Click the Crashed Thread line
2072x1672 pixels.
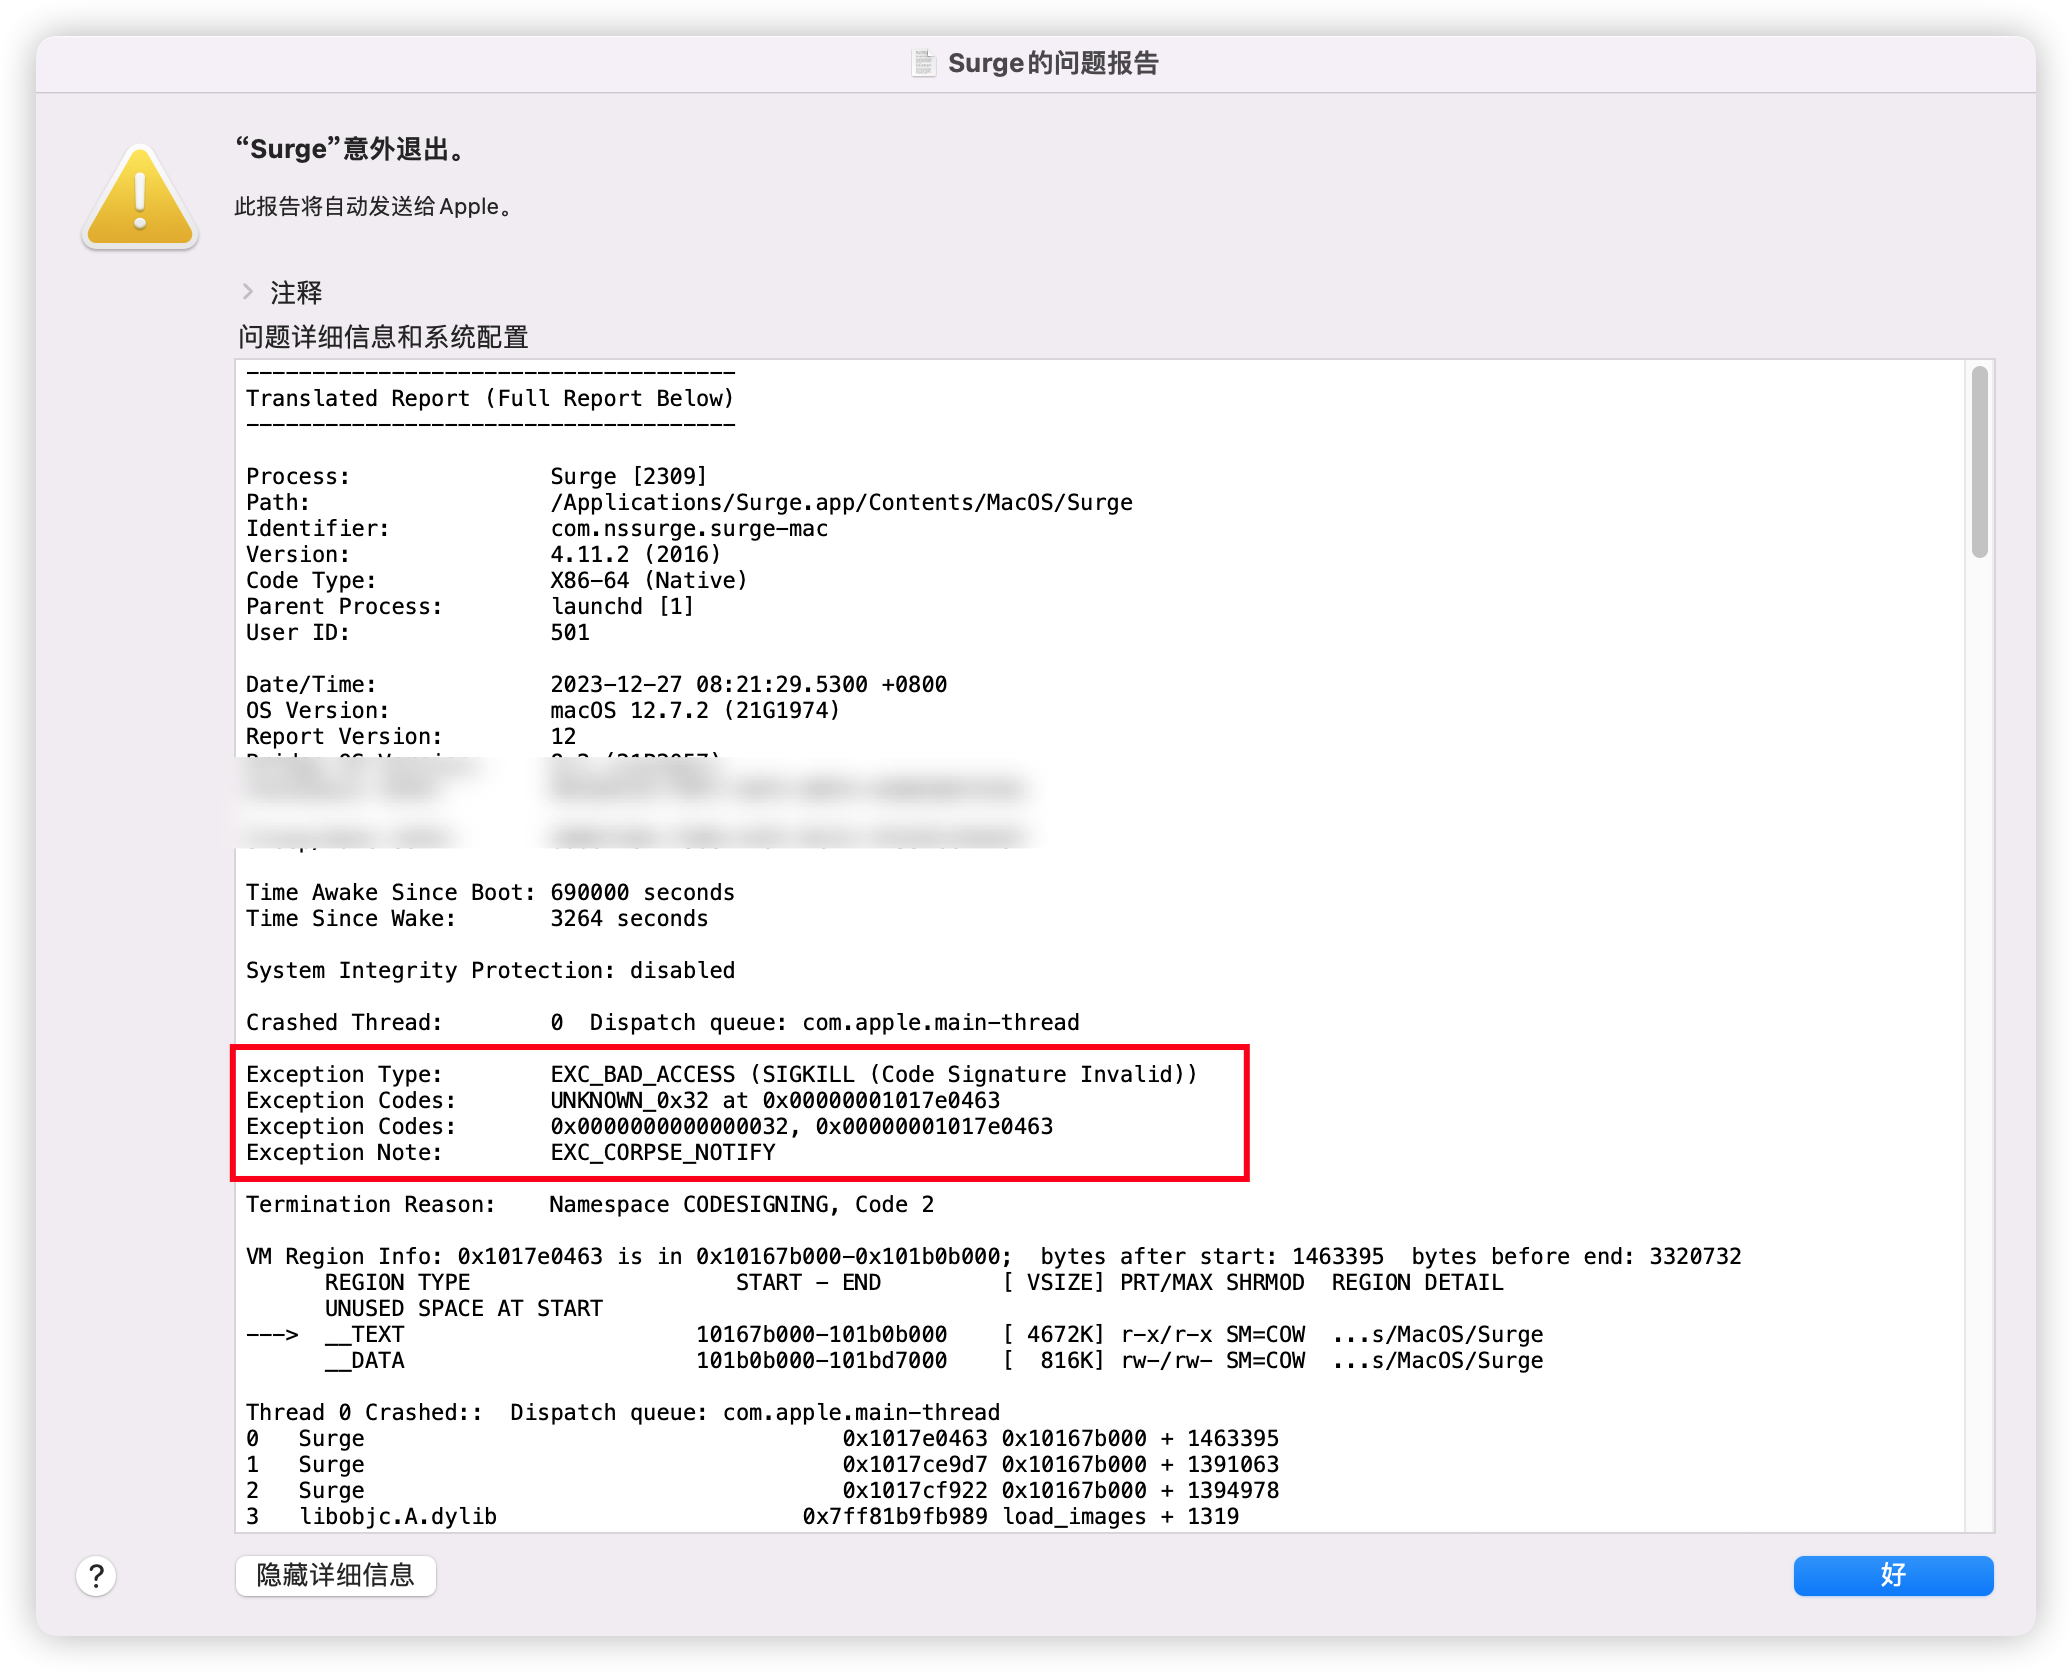662,1022
